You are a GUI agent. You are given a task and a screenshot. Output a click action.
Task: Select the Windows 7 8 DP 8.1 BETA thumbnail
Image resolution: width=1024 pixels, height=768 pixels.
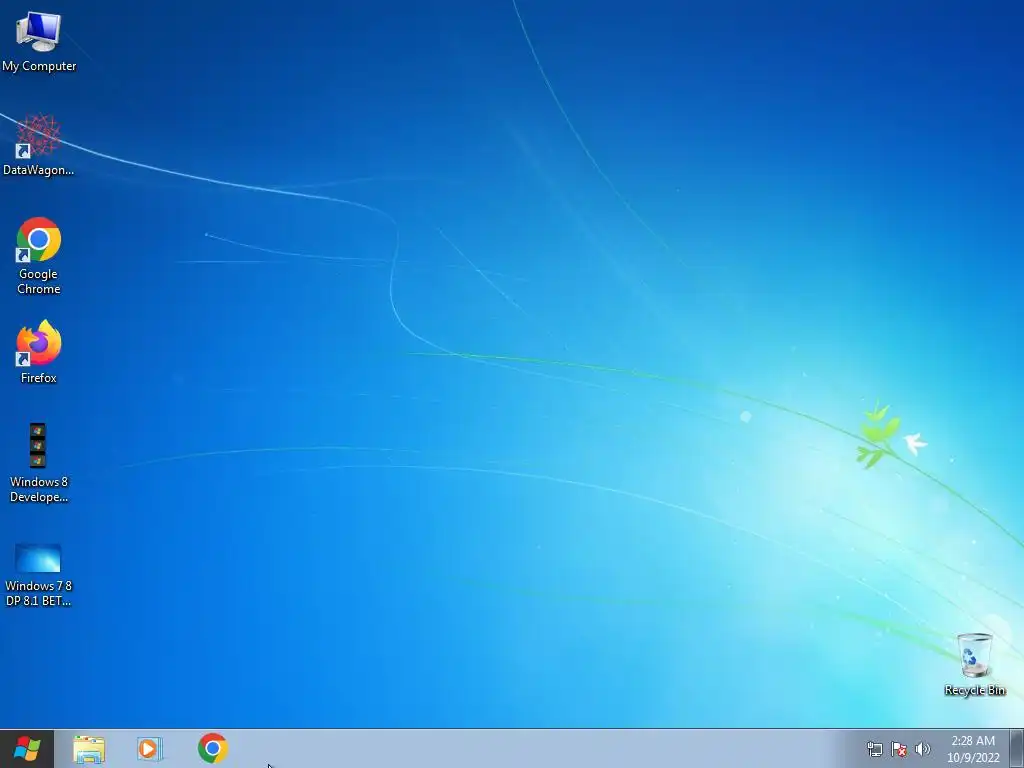click(38, 558)
